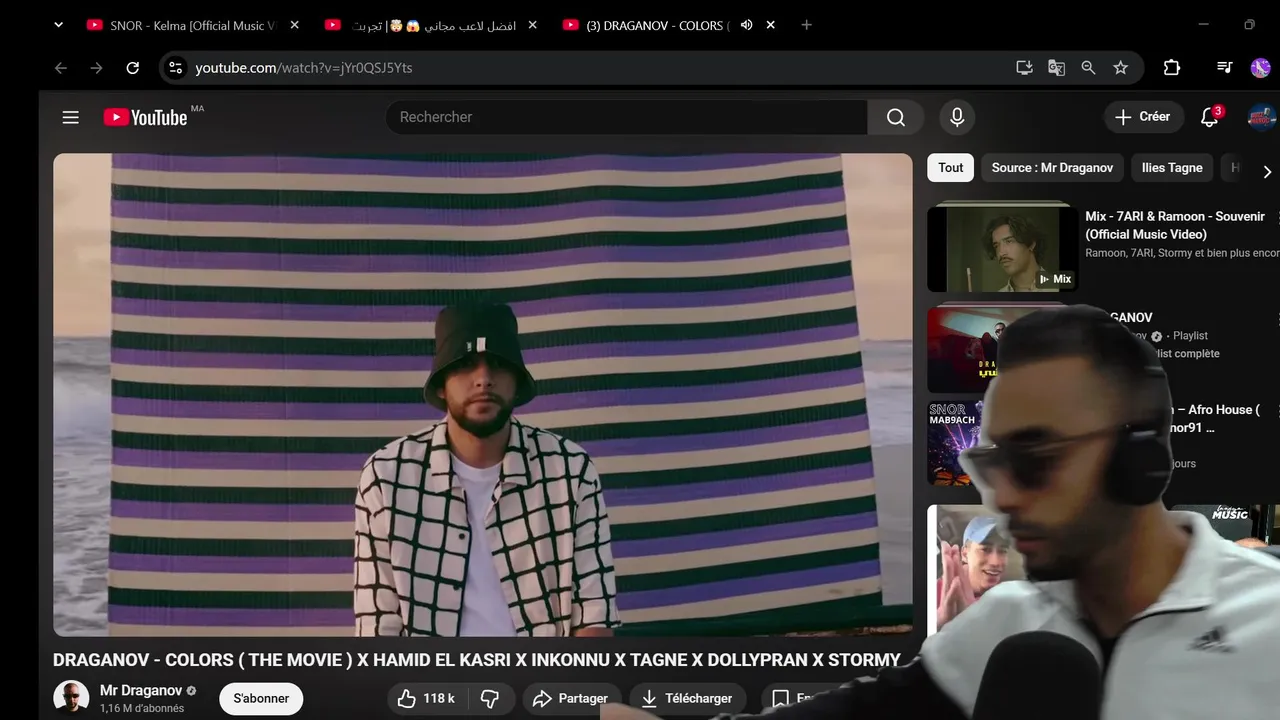Subscribe with S'abonner button
Viewport: 1280px width, 720px height.
pos(261,698)
